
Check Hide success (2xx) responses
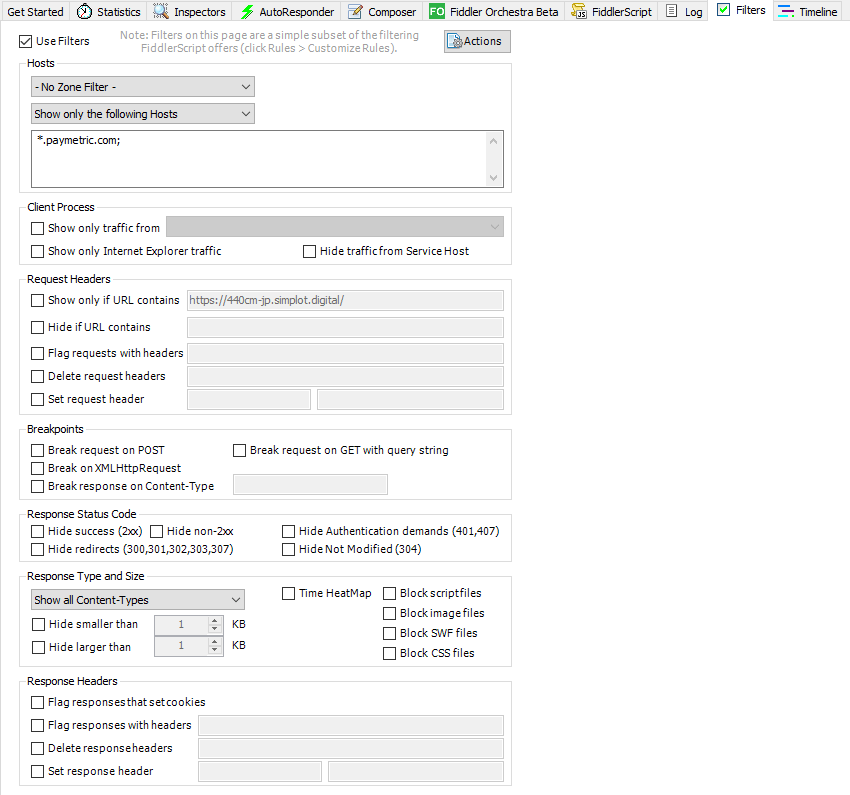[x=38, y=531]
